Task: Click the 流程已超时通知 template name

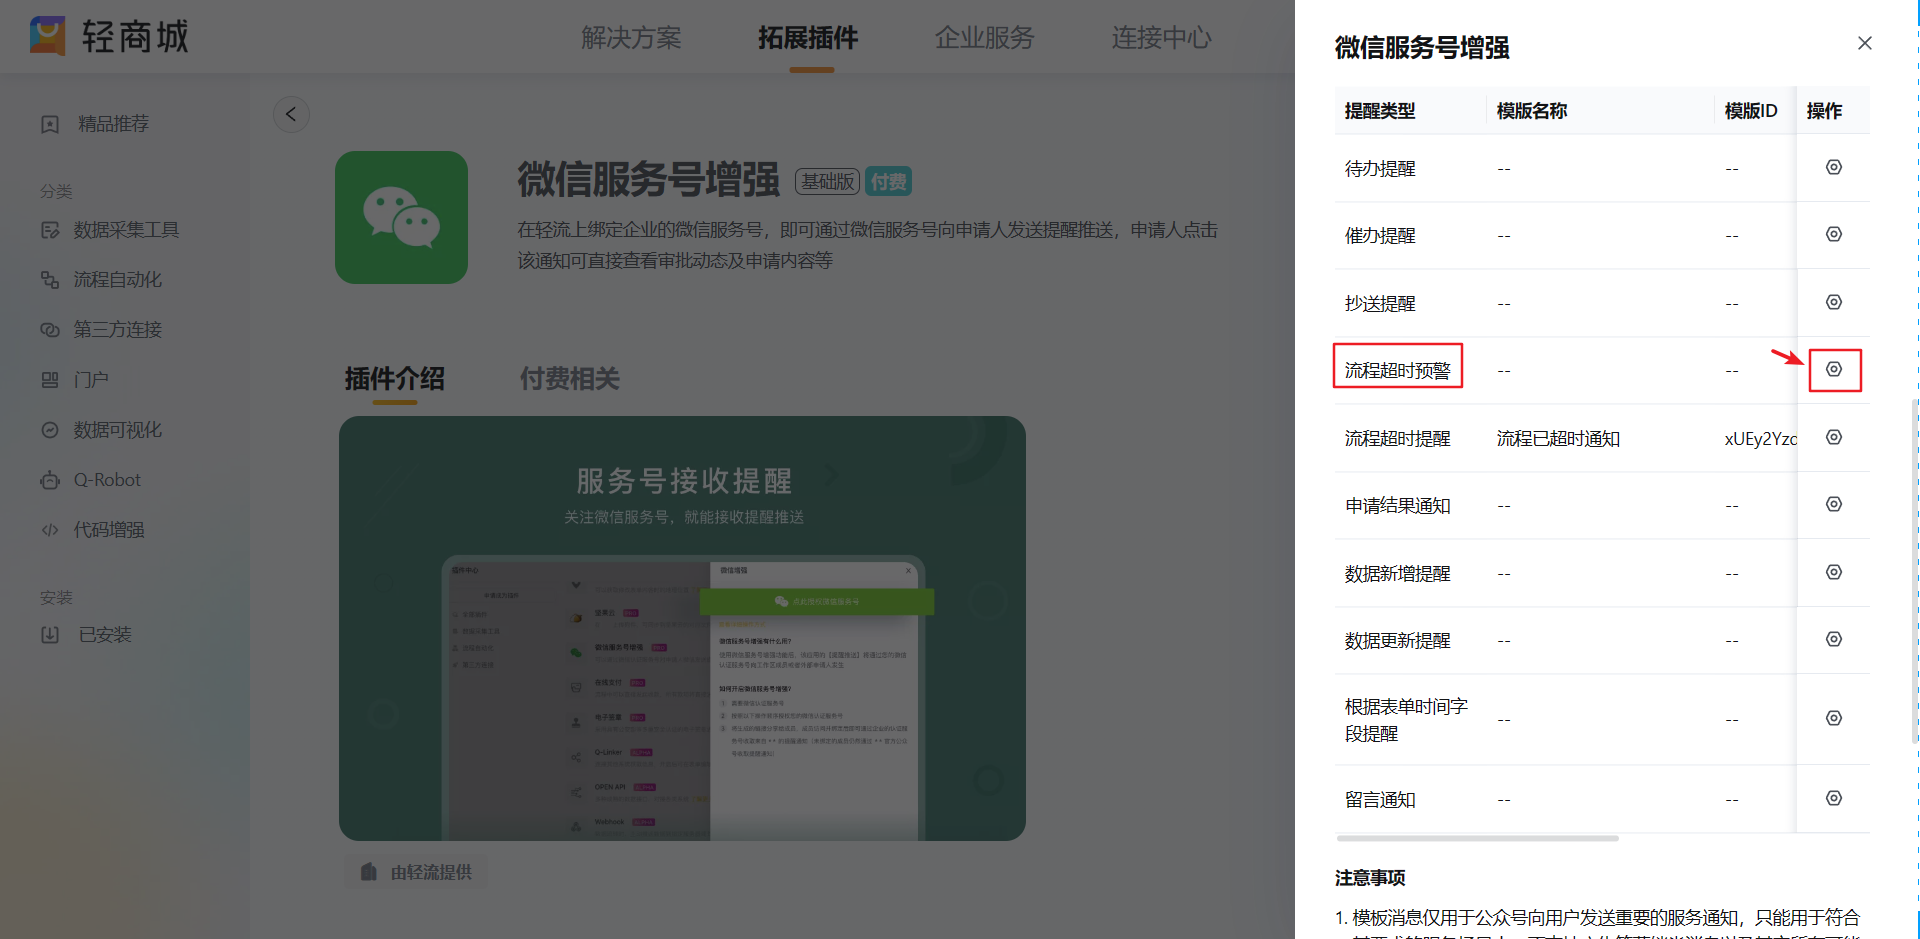Action: [1558, 439]
